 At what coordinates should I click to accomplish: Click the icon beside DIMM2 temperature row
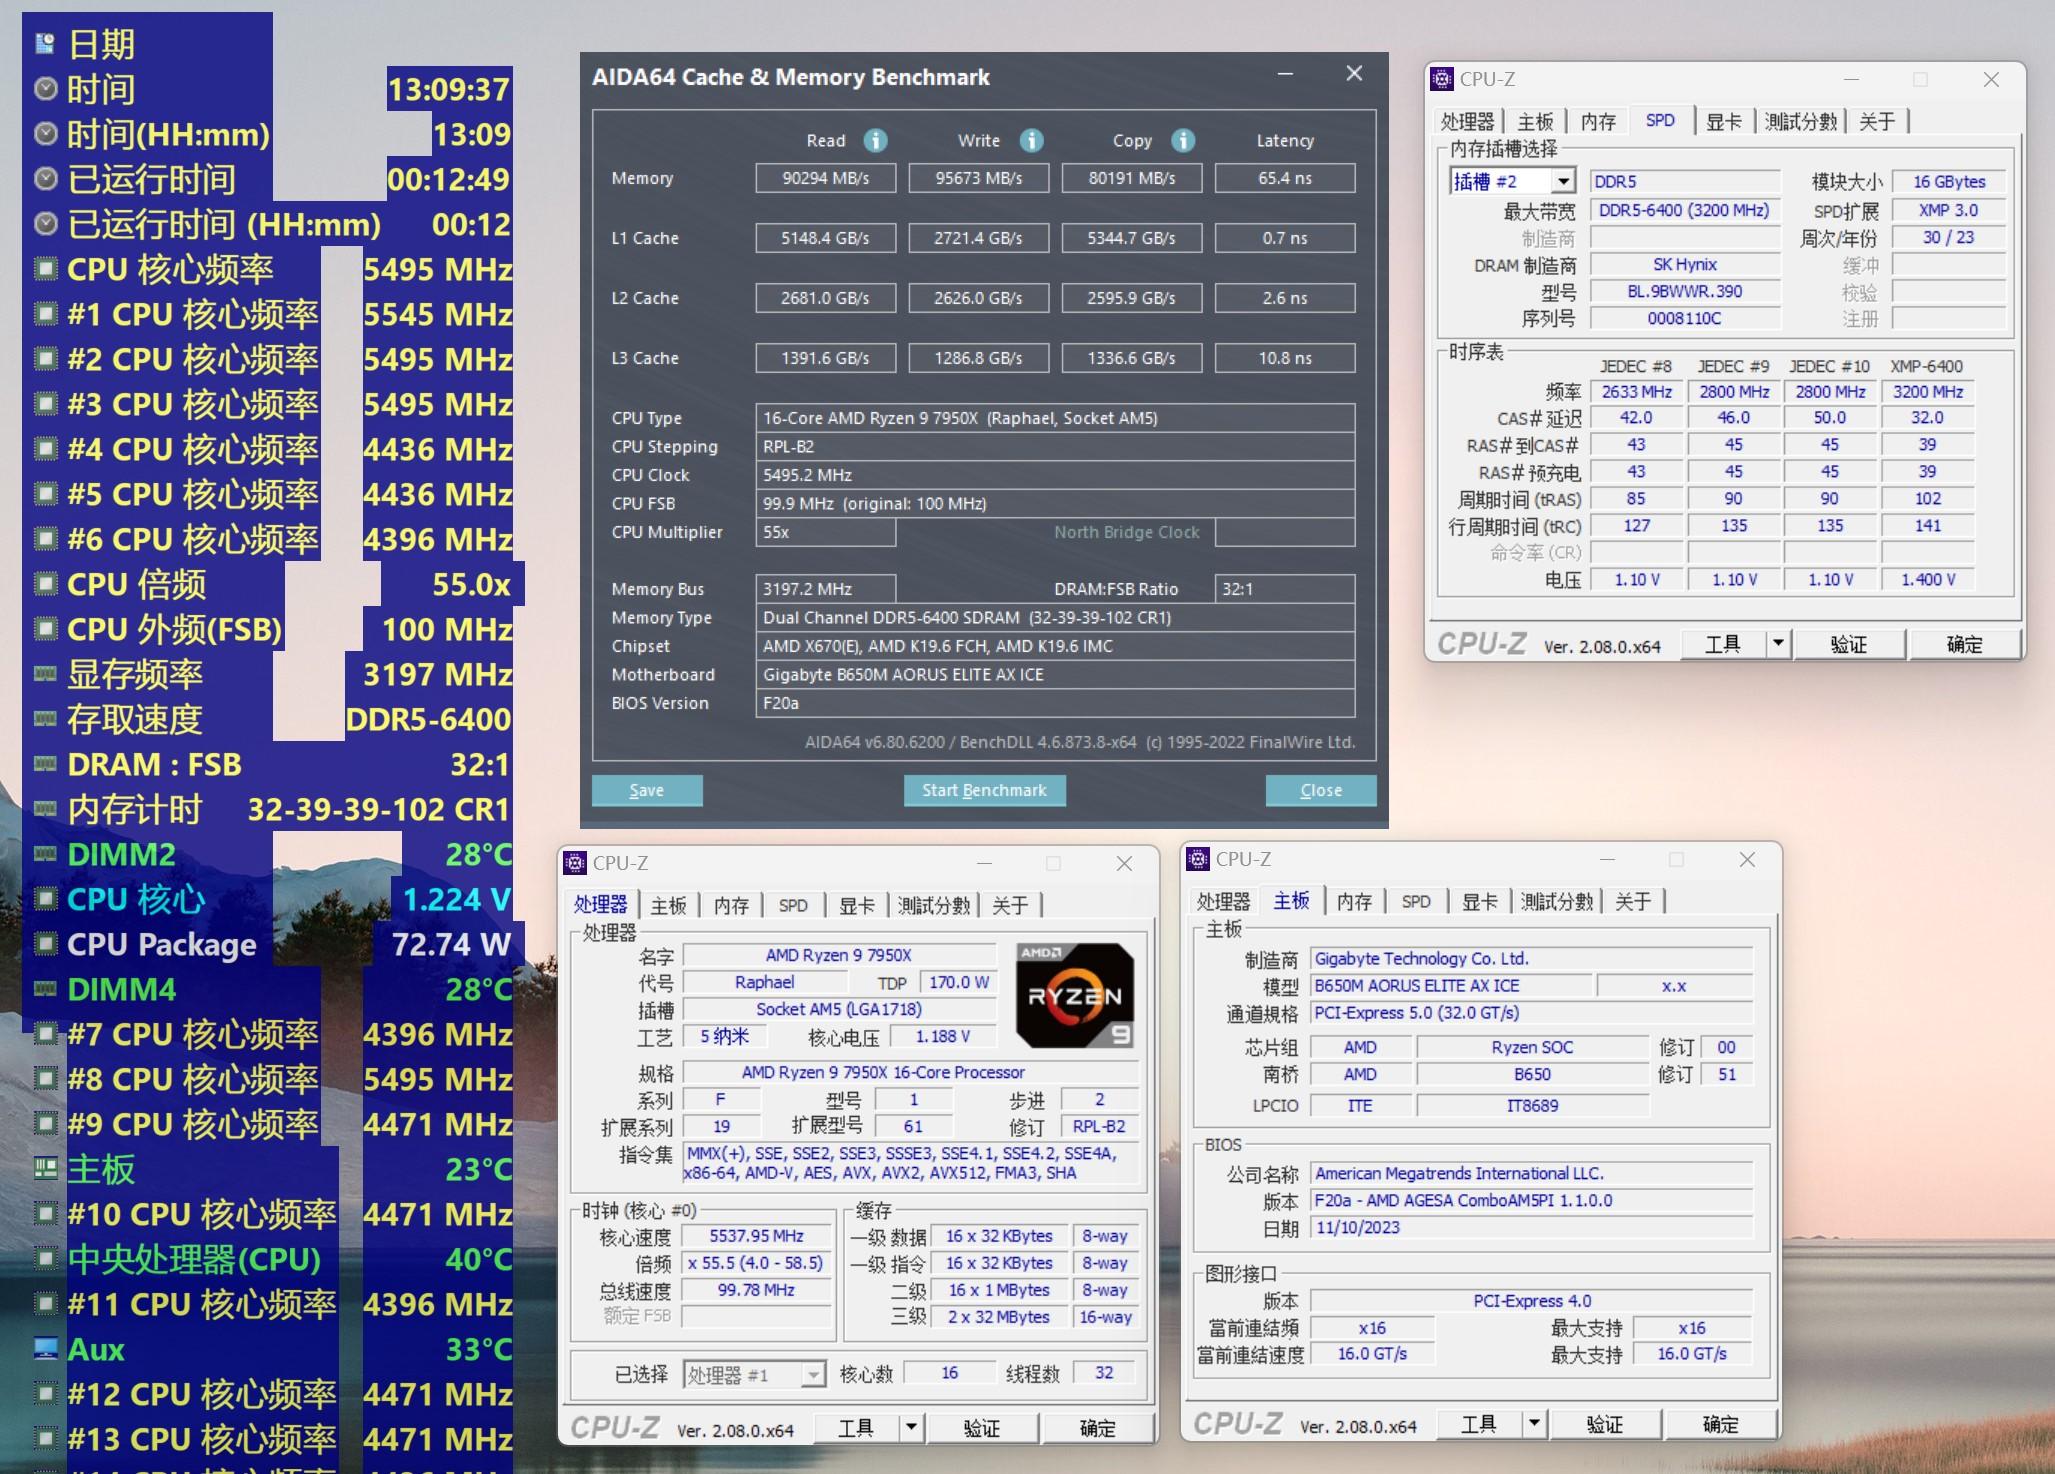[x=45, y=854]
